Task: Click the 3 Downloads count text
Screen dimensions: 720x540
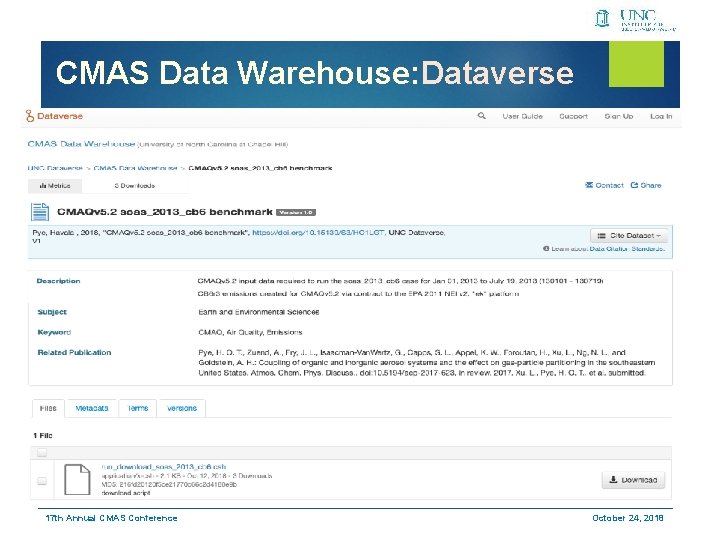Action: [x=135, y=186]
